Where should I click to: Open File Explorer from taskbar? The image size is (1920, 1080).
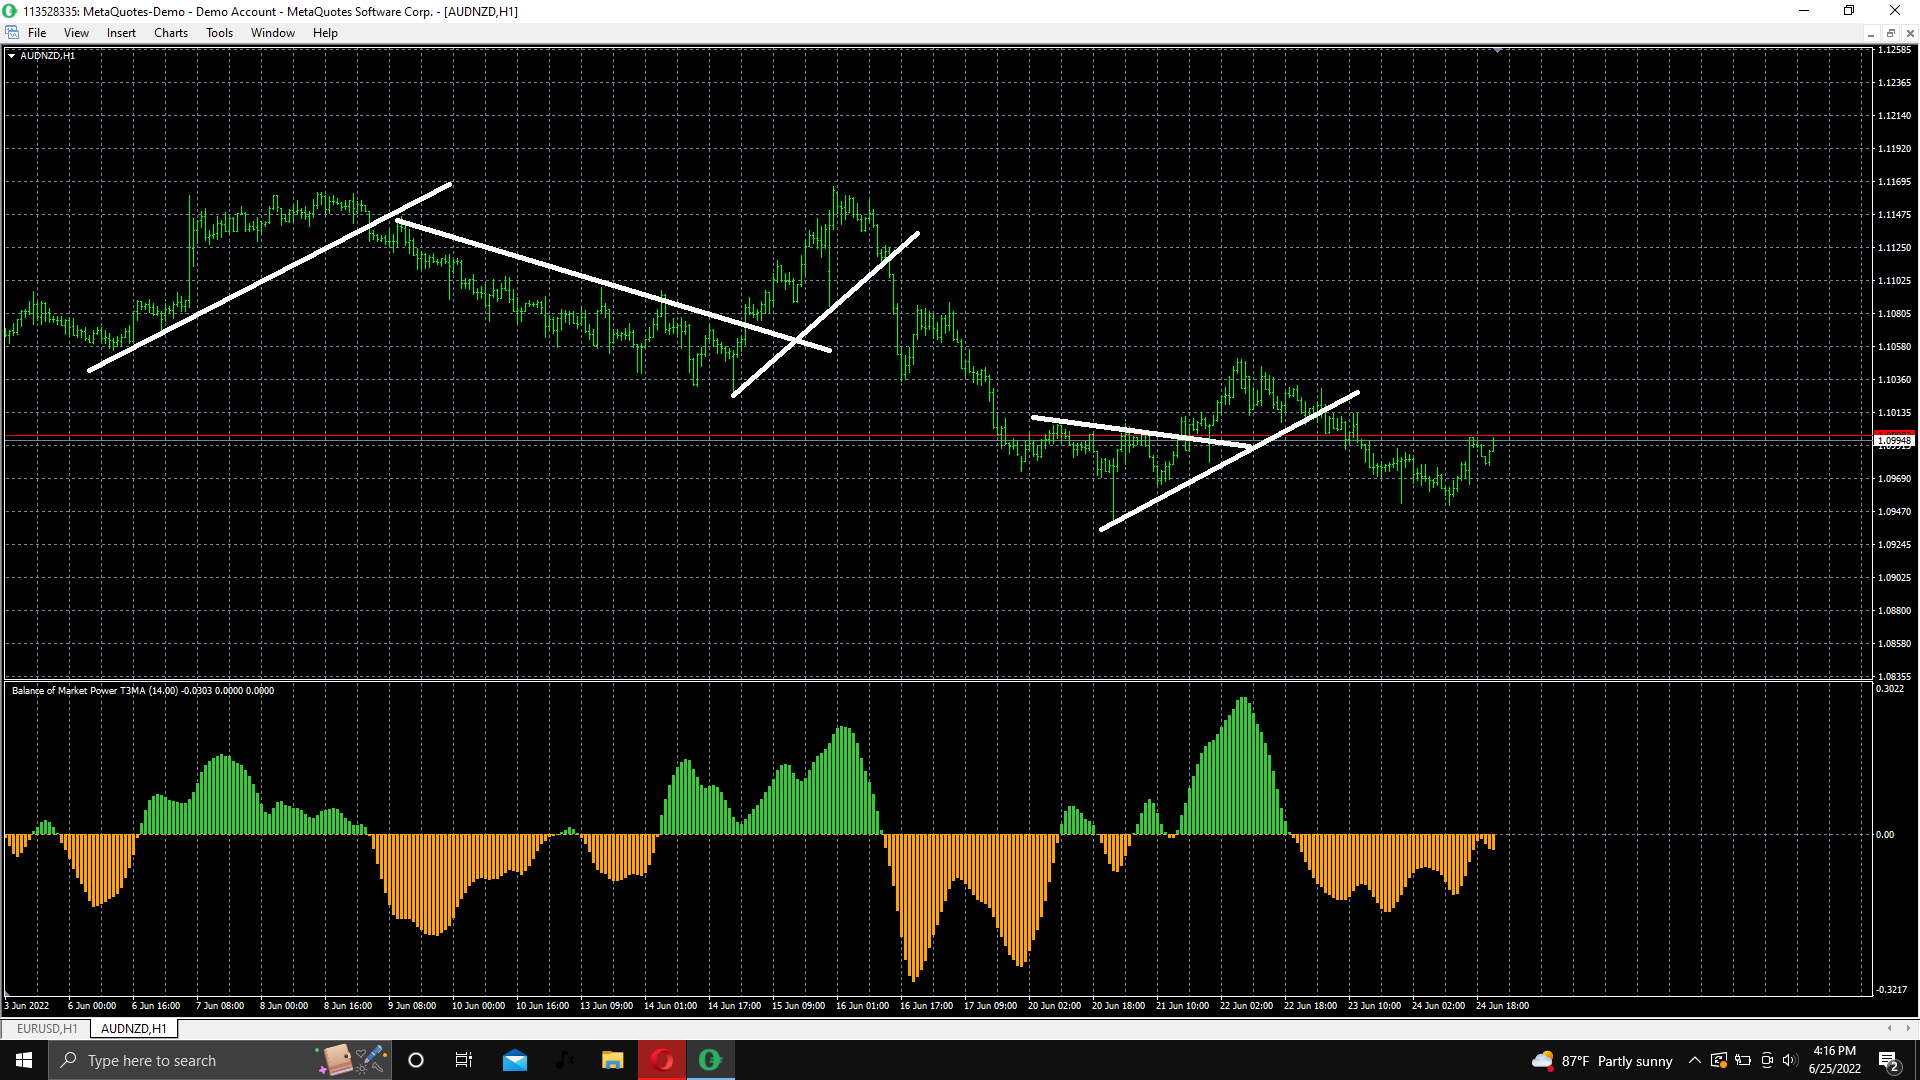click(612, 1060)
